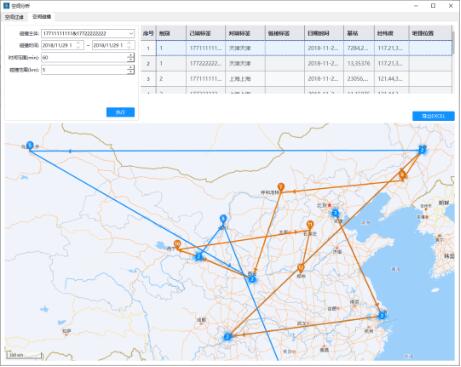Click the orange marker near Hohhot
Viewport: 461px width, 367px height.
click(281, 187)
